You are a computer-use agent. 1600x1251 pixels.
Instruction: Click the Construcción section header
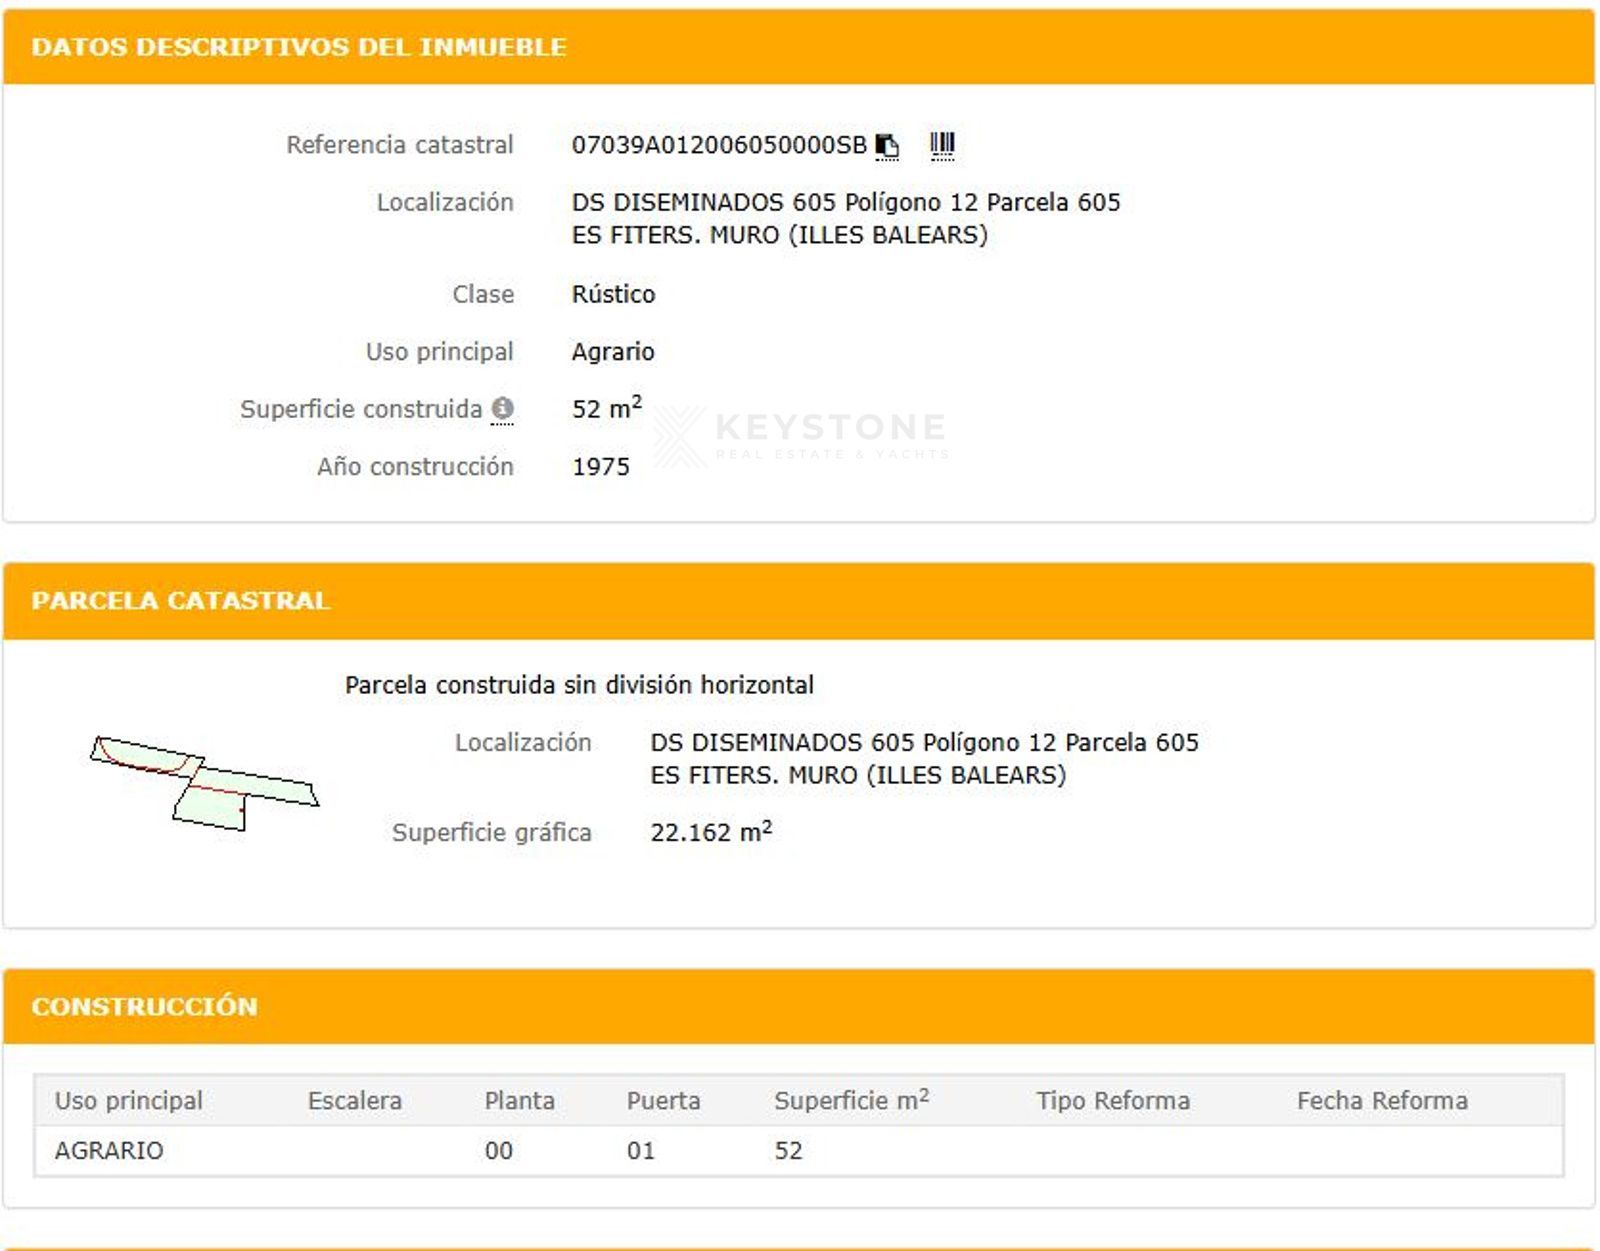145,1006
